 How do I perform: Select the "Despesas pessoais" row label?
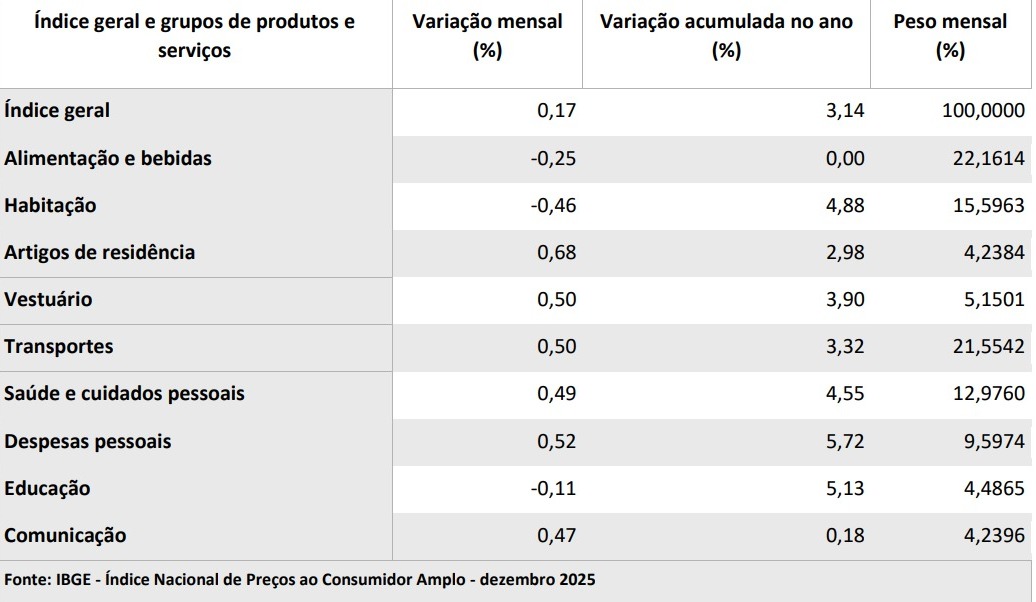(87, 441)
